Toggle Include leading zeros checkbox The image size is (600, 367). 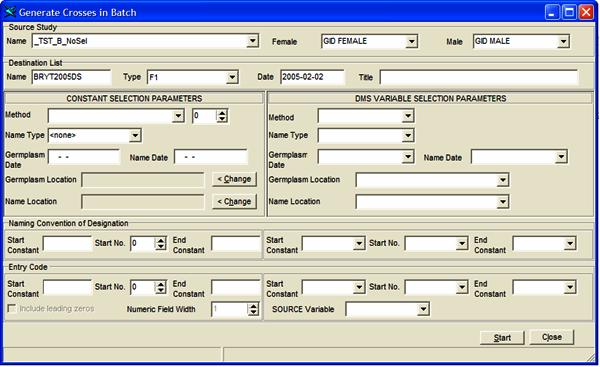click(x=12, y=308)
